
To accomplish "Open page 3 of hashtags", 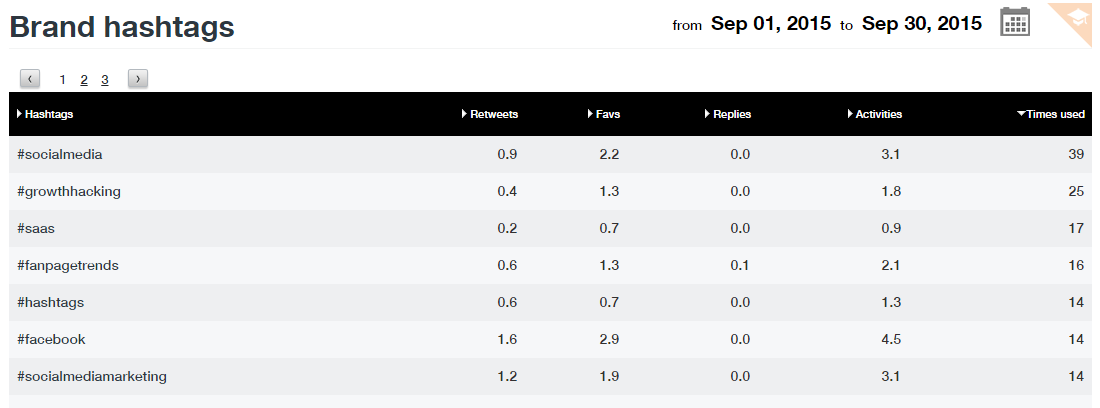I will tap(104, 79).
